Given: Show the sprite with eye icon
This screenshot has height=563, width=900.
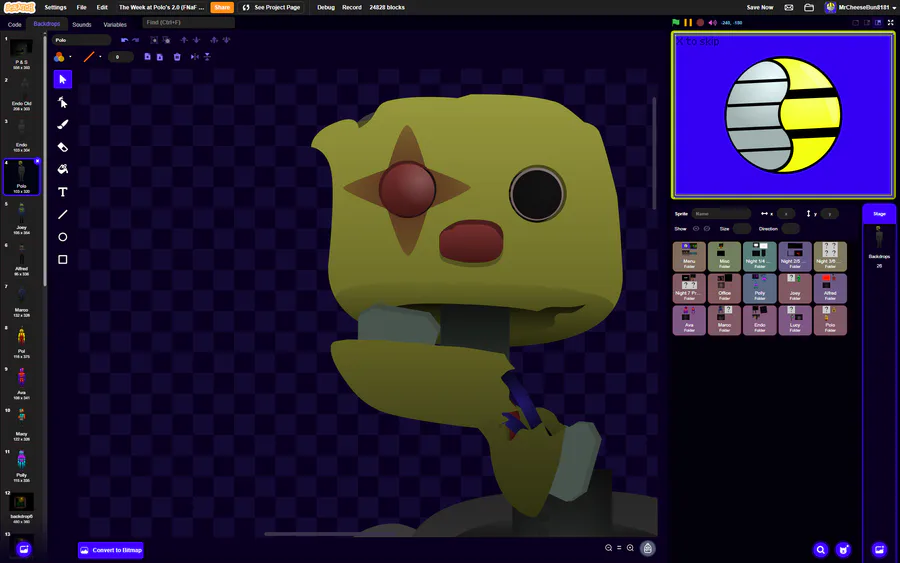Looking at the screenshot, I should coord(696,228).
